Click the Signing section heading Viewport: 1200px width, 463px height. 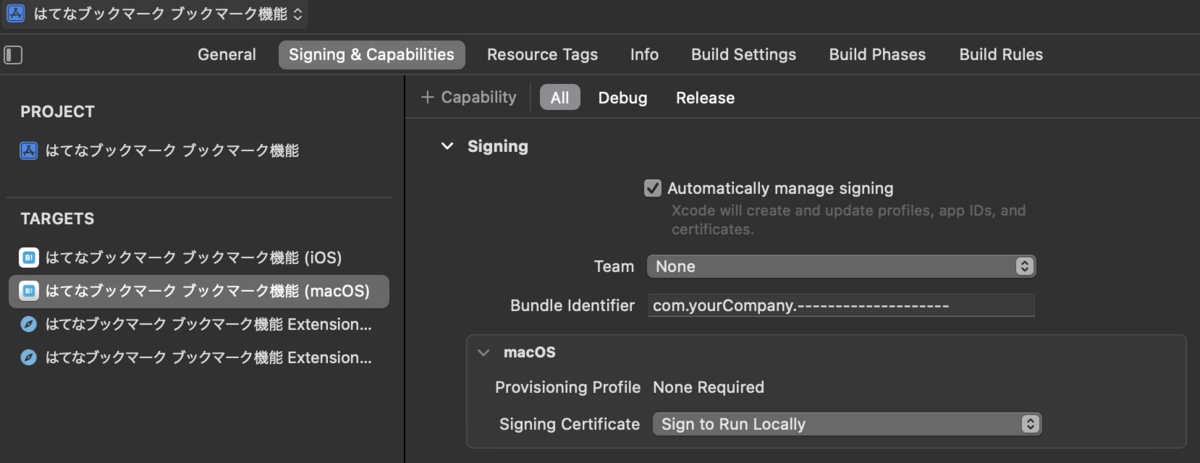(x=498, y=146)
